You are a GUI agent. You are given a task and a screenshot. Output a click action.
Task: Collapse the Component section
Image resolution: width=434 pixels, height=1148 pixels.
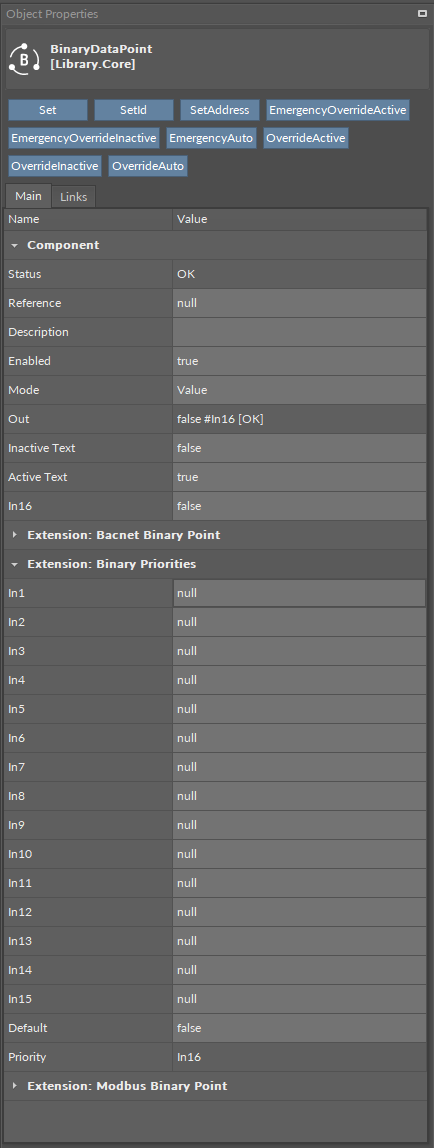pos(14,245)
